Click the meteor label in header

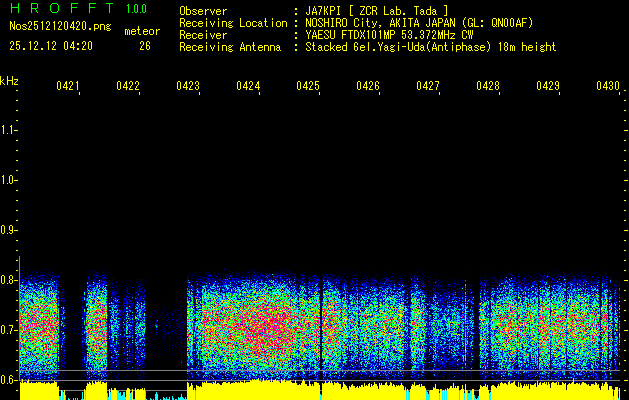click(x=141, y=32)
